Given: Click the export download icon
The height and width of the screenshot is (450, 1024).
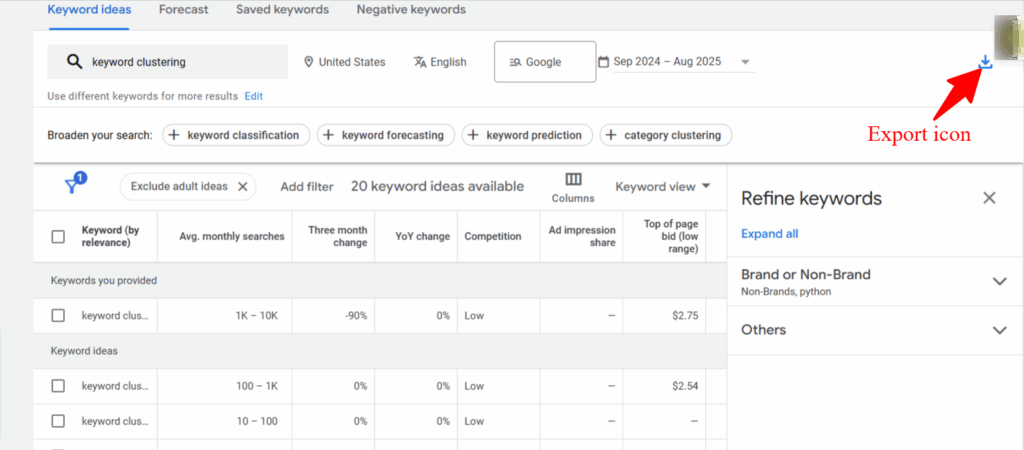Looking at the screenshot, I should click(985, 62).
